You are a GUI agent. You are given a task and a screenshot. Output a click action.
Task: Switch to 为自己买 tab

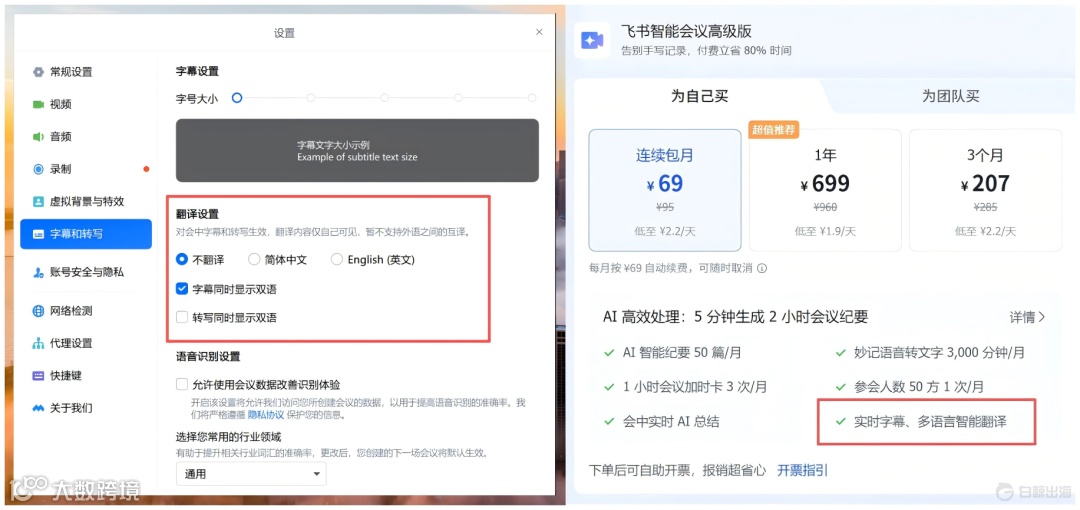point(699,96)
